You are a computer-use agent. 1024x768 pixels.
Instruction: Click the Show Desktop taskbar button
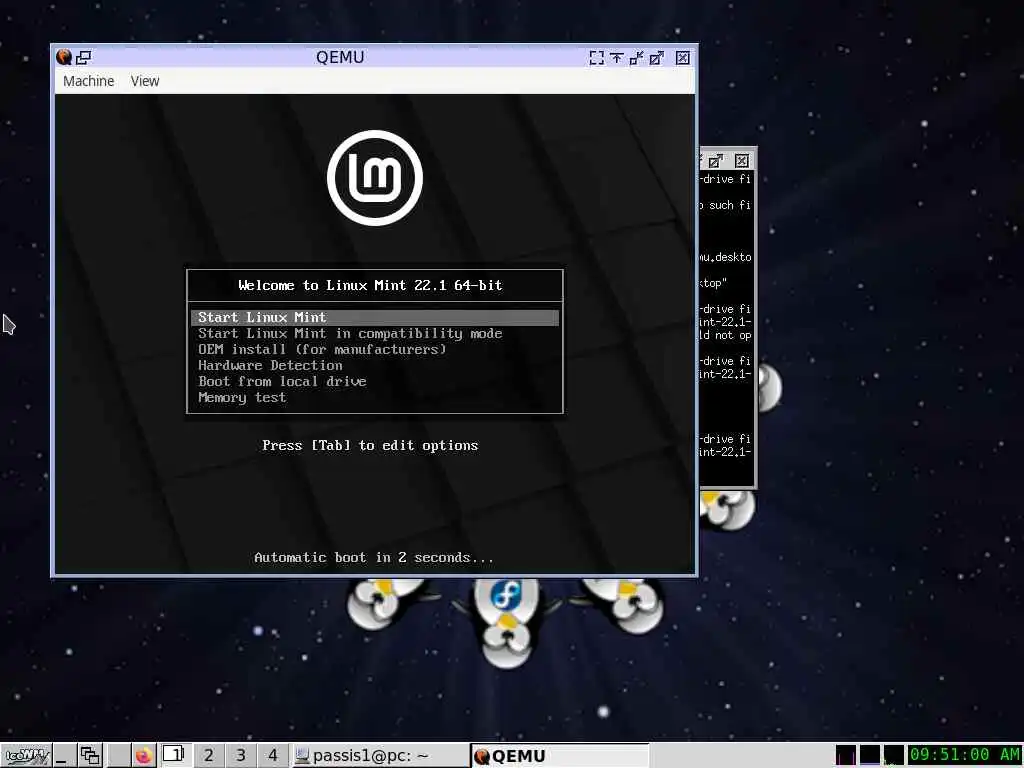(64, 756)
